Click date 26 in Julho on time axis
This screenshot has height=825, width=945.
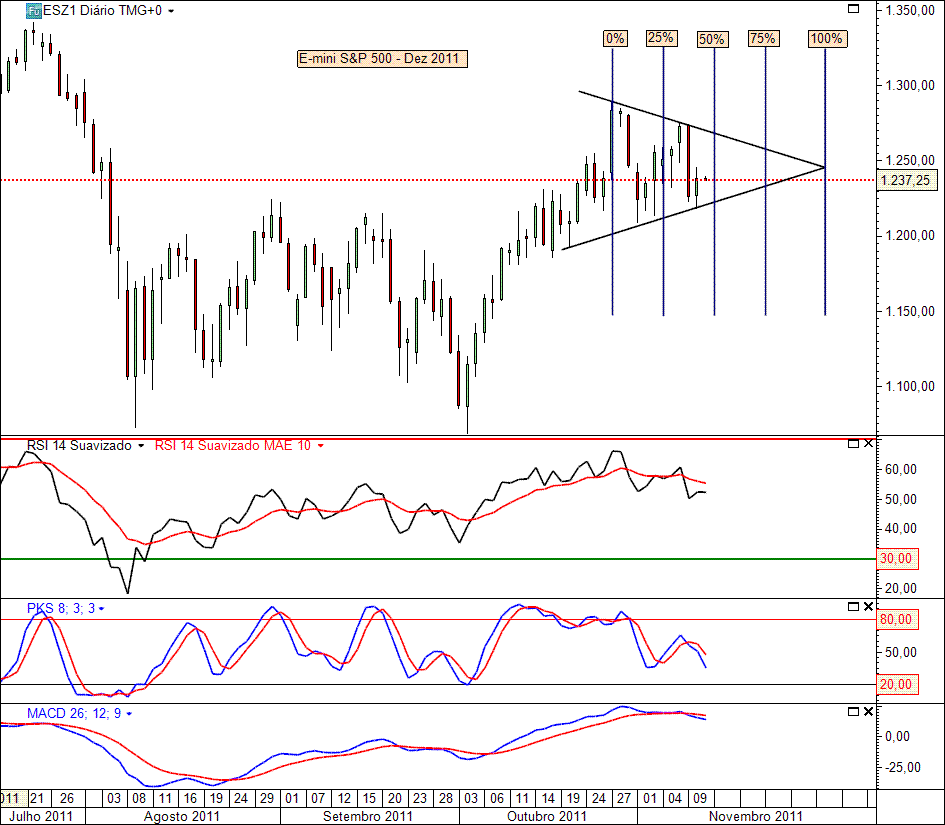point(66,798)
